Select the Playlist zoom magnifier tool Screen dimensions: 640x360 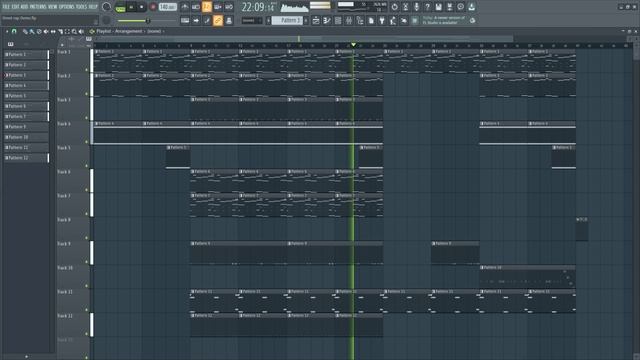[x=74, y=31]
